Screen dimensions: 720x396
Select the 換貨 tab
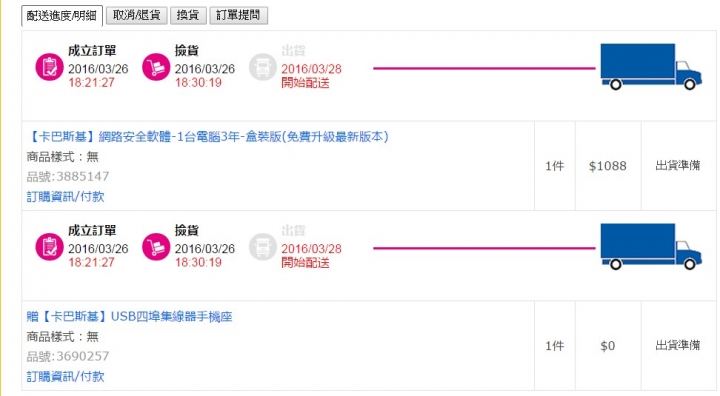[x=188, y=15]
